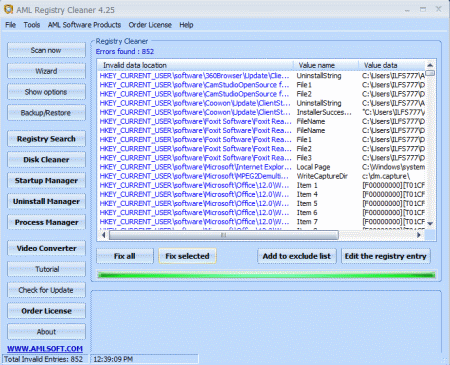Sort by Invalid data location column header
Viewport: 450px width, 365px height.
195,65
